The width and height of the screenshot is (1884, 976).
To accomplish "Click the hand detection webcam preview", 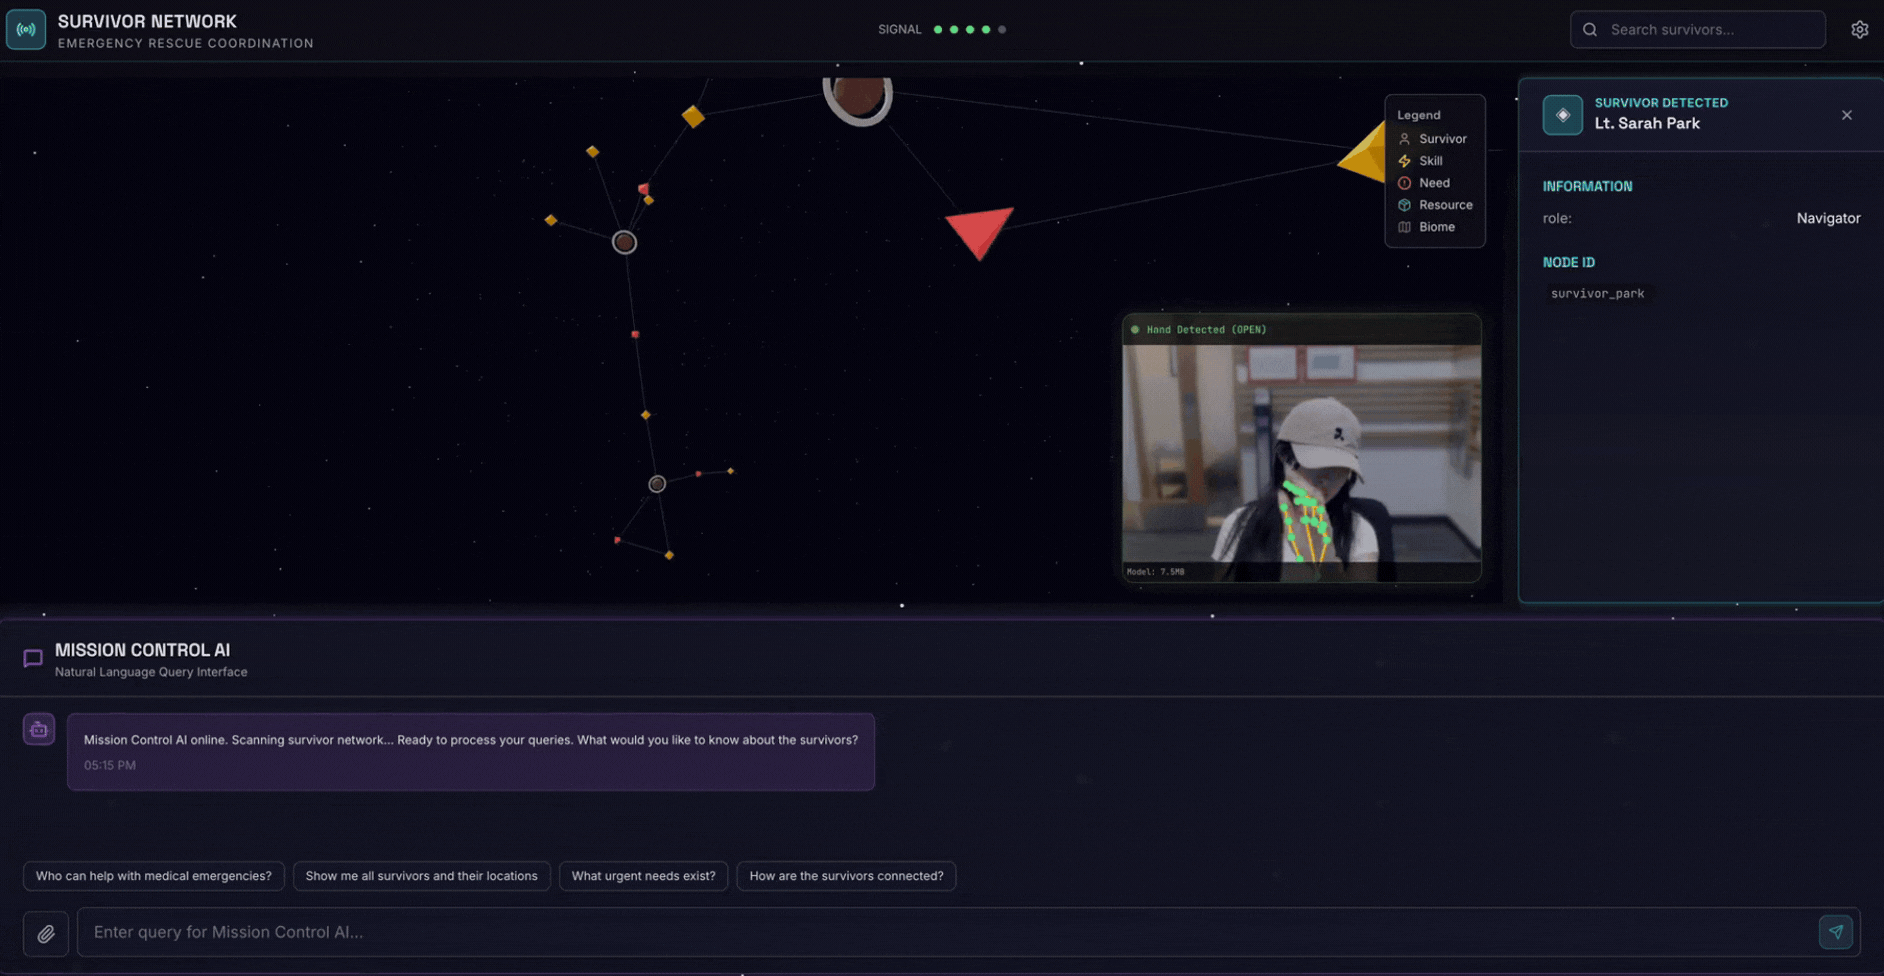I will tap(1301, 460).
